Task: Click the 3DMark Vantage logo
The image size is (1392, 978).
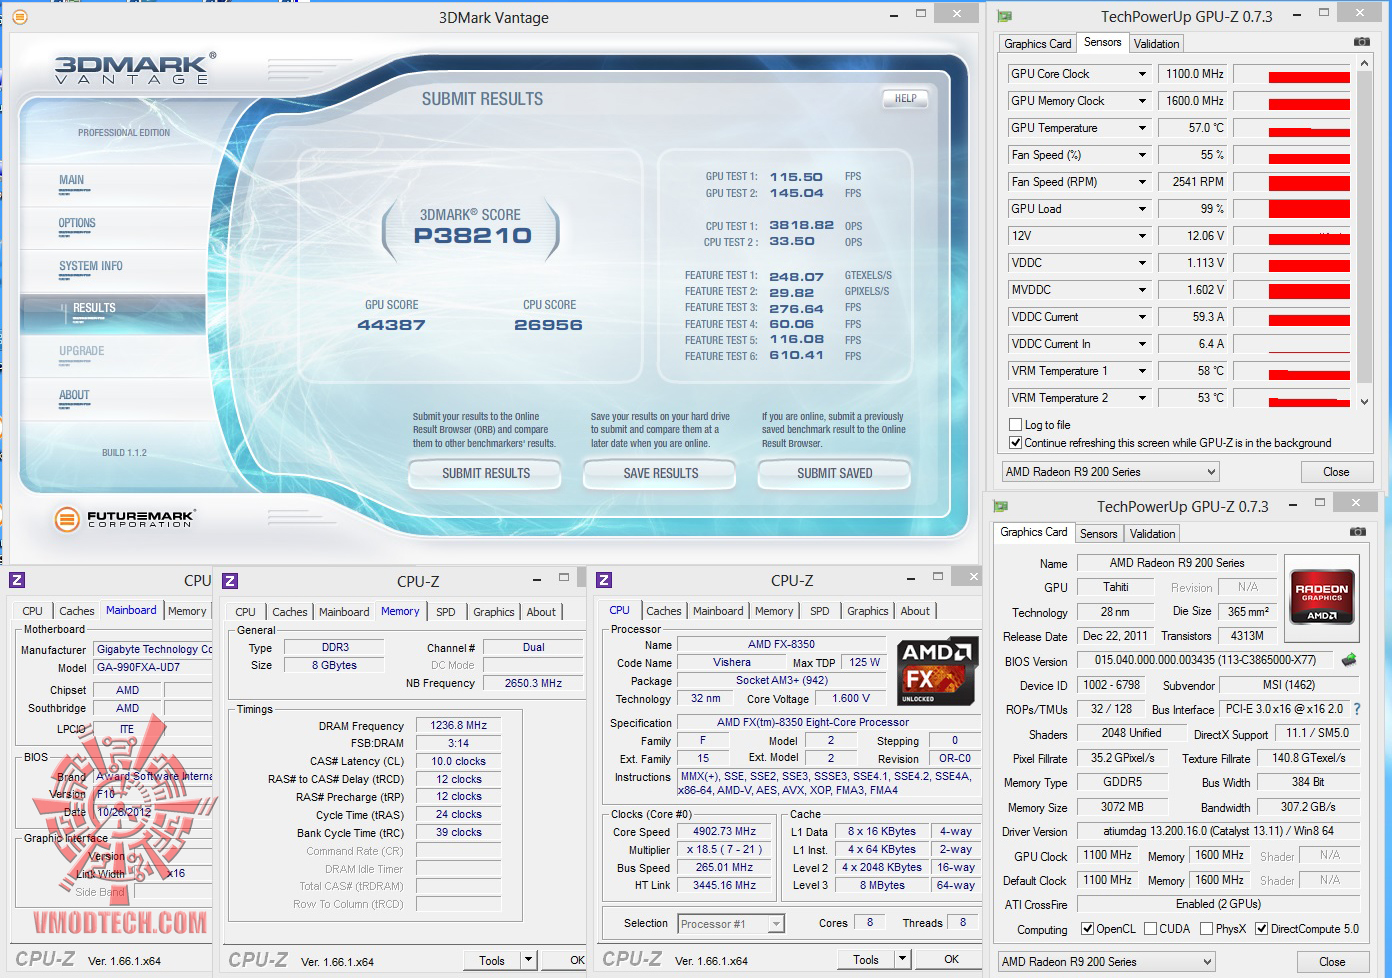Action: click(135, 69)
